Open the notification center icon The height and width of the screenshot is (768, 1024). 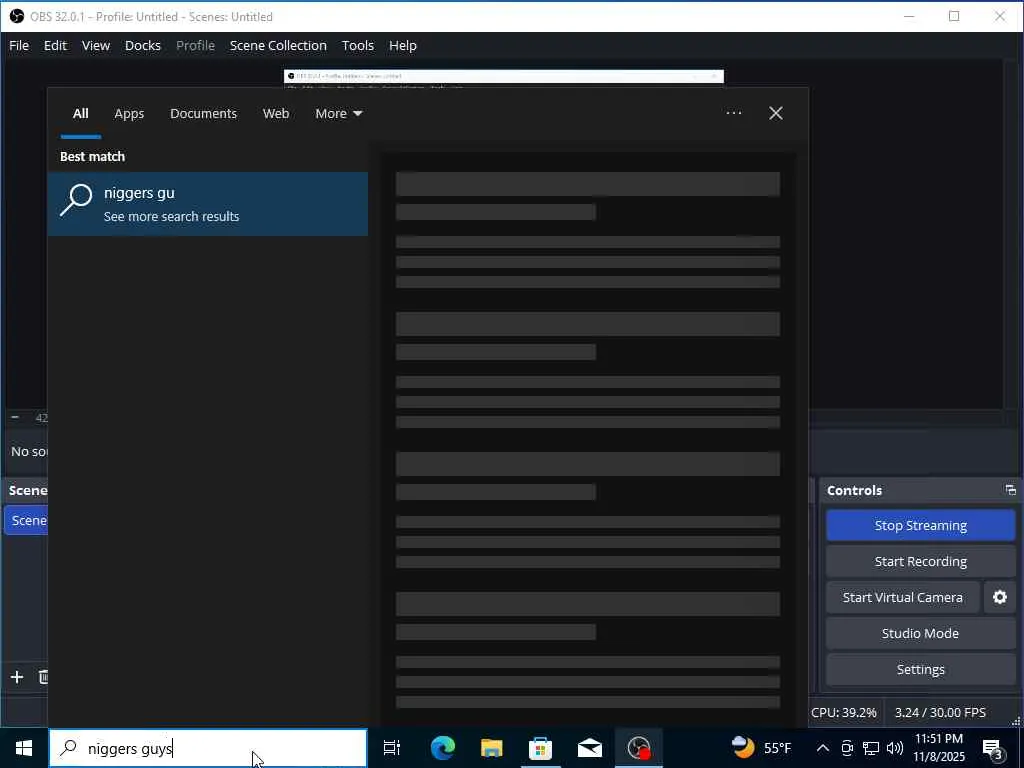992,748
